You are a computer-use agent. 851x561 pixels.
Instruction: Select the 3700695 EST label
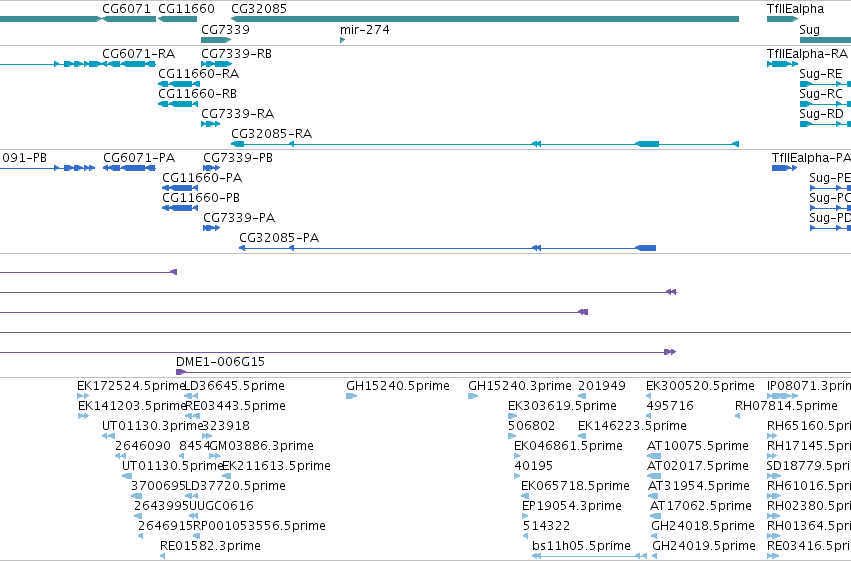(158, 486)
